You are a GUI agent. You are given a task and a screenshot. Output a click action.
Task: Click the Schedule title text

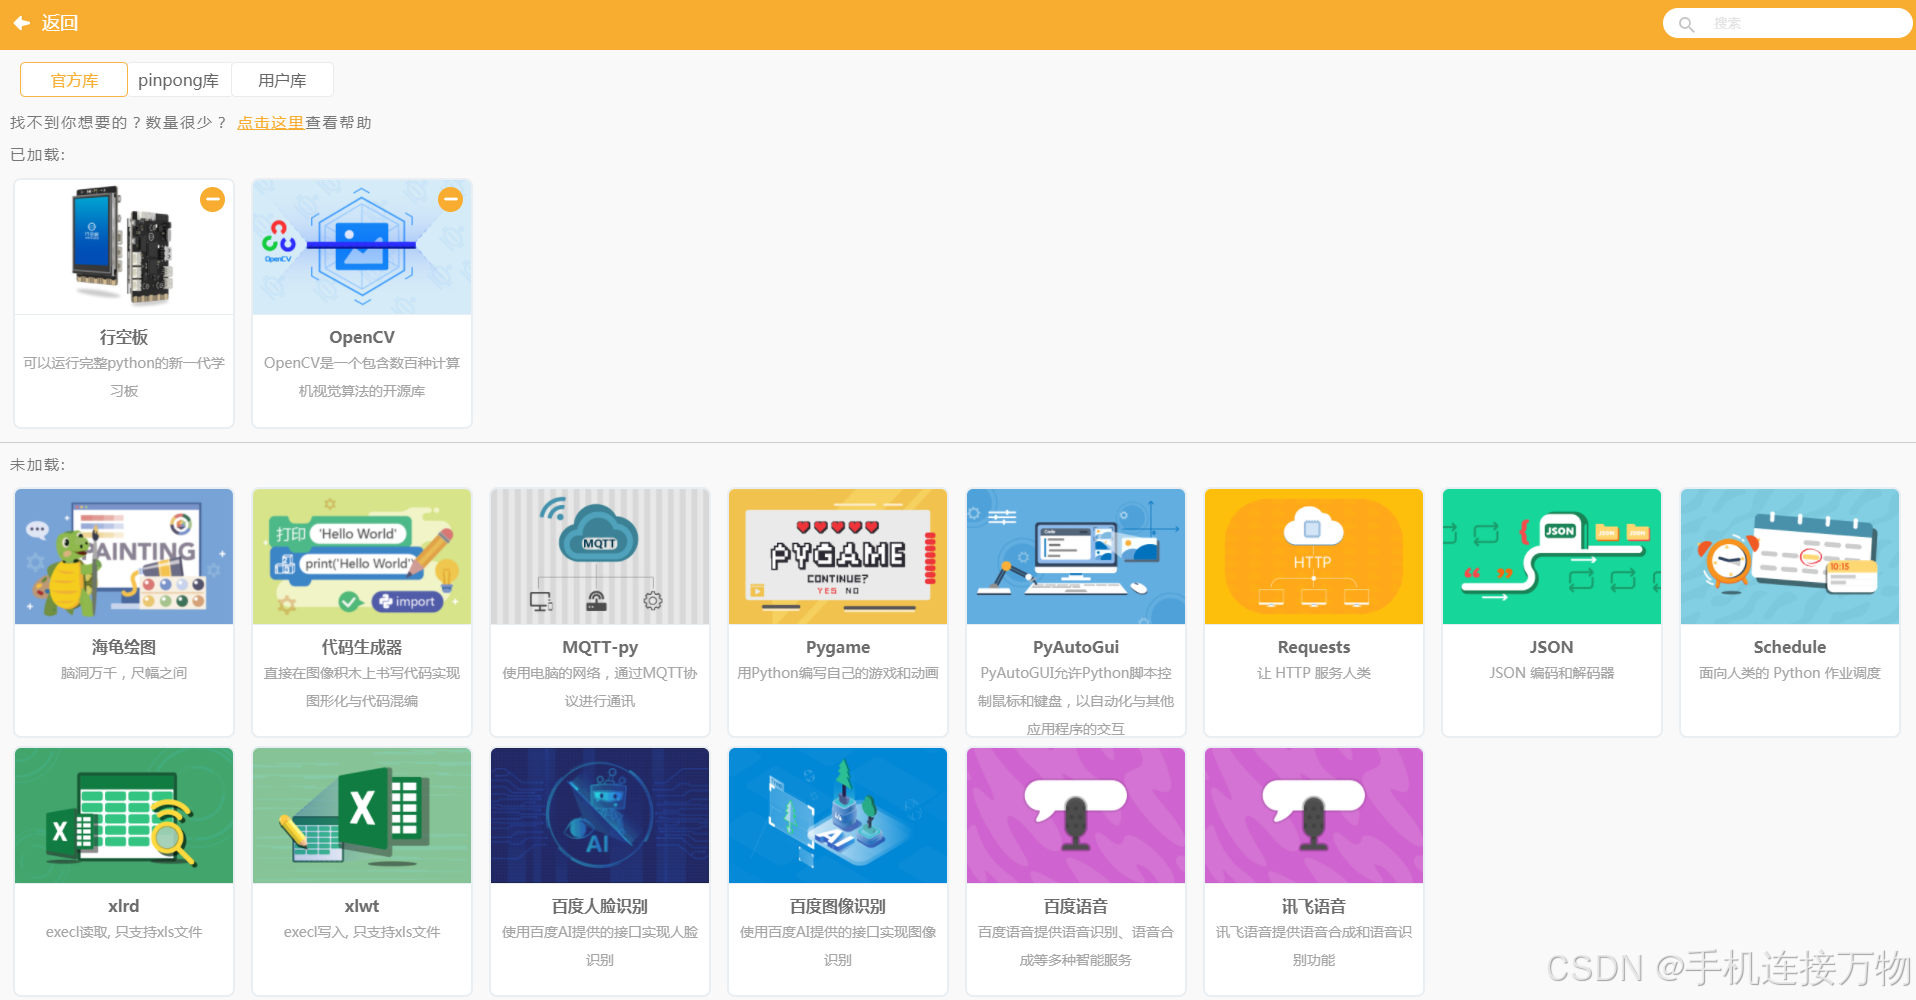click(x=1790, y=647)
